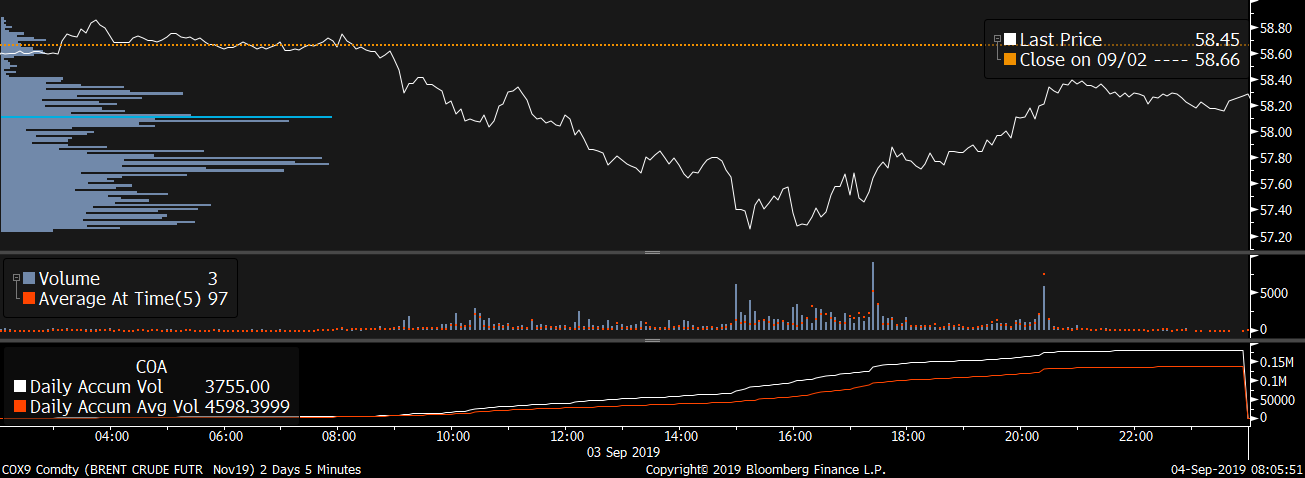
Task: Click the 57.60 price axis label
Action: coord(1277,184)
